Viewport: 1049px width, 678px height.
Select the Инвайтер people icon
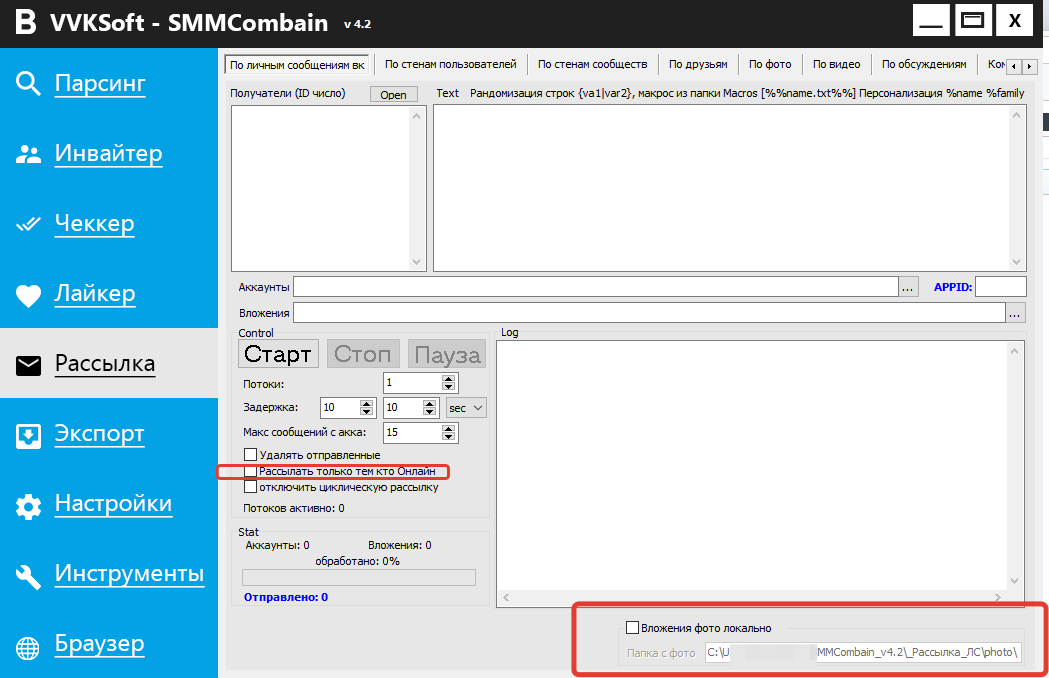pyautogui.click(x=29, y=153)
